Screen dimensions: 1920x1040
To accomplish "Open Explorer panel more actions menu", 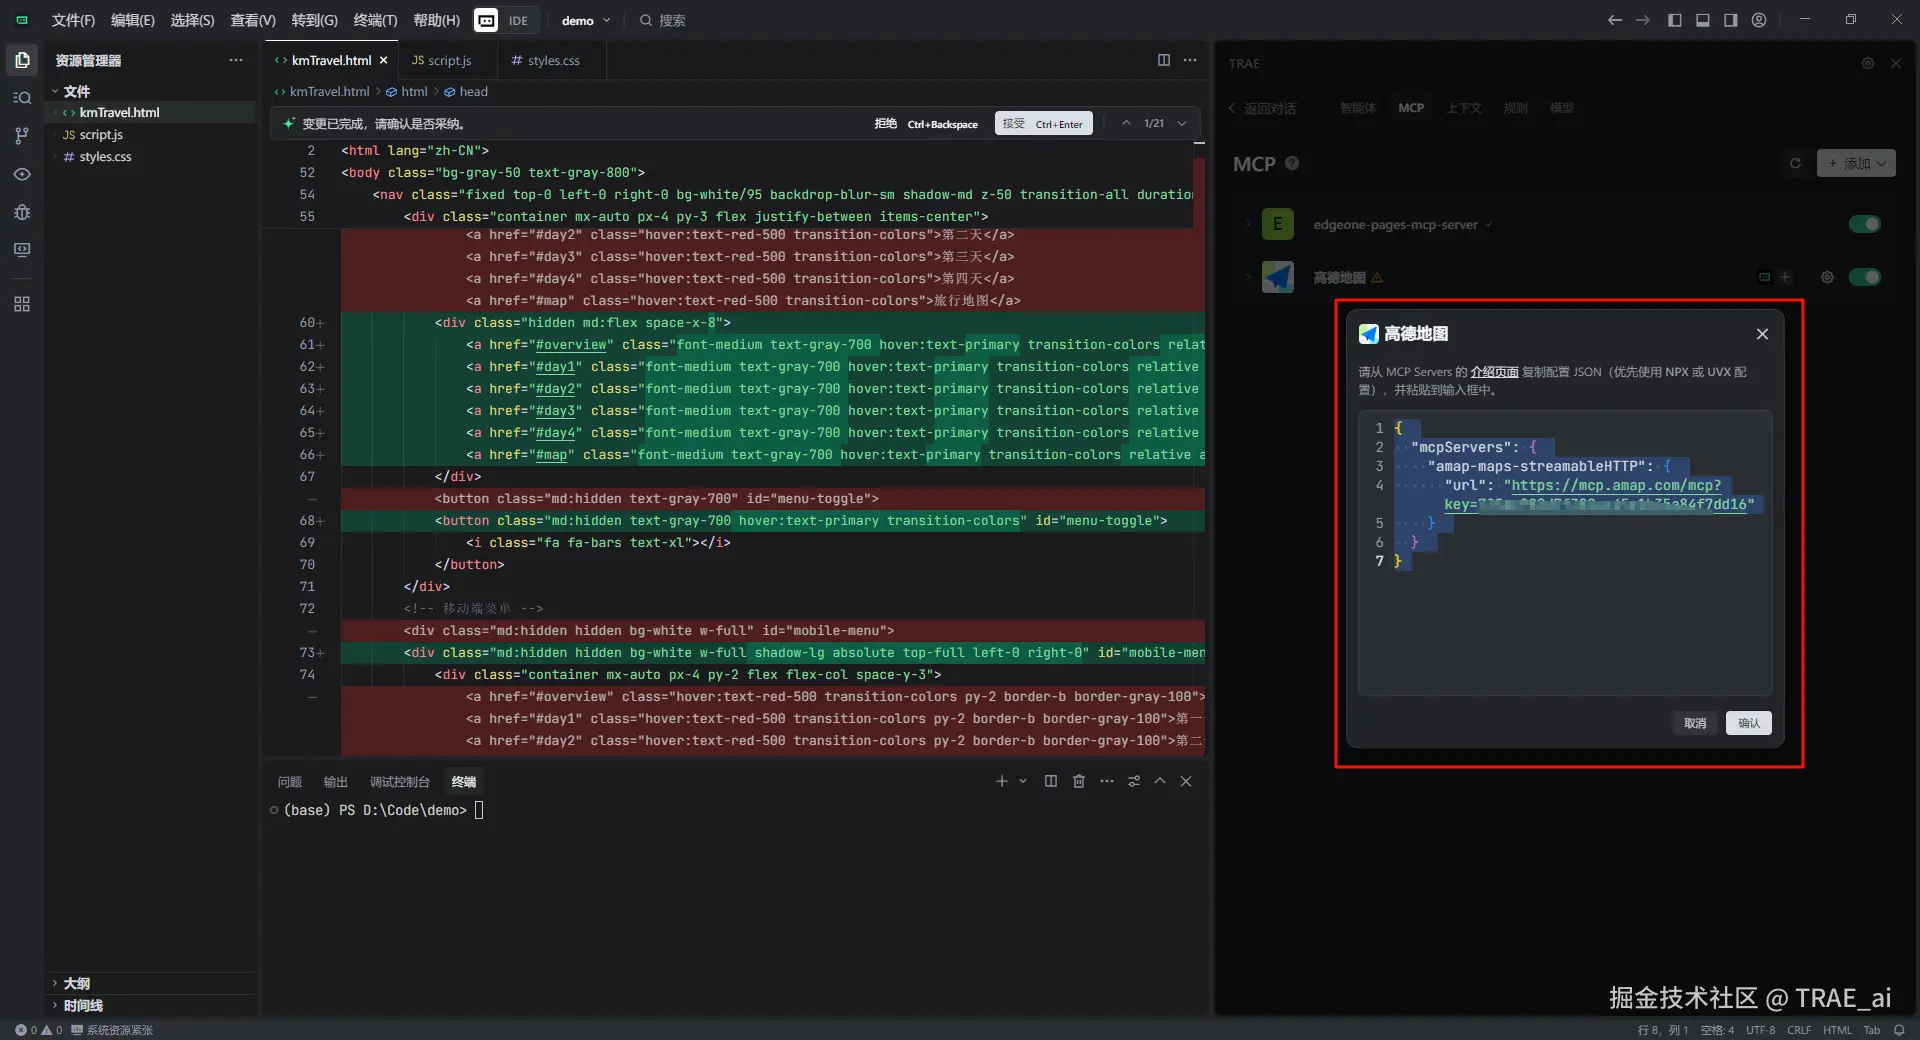I will click(236, 60).
